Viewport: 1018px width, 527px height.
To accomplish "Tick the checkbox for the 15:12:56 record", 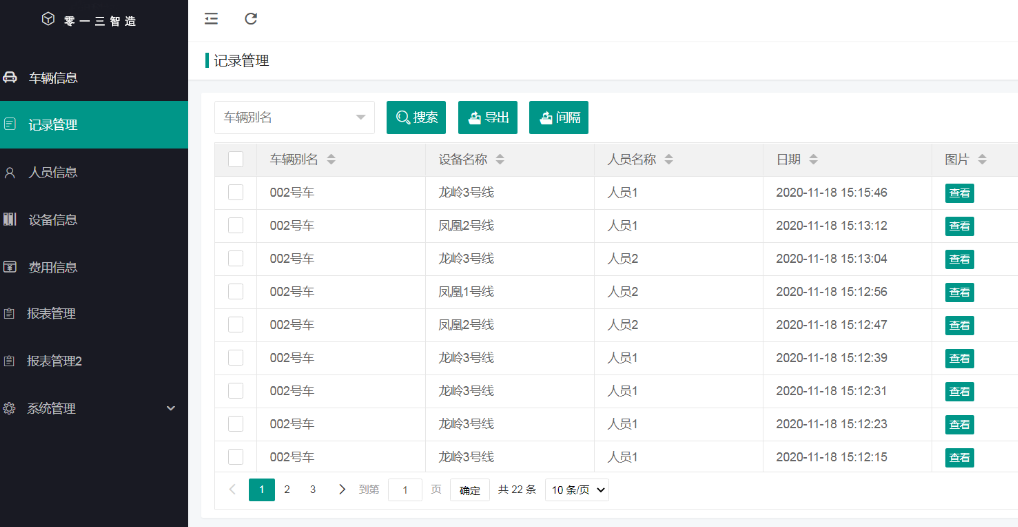I will point(236,291).
